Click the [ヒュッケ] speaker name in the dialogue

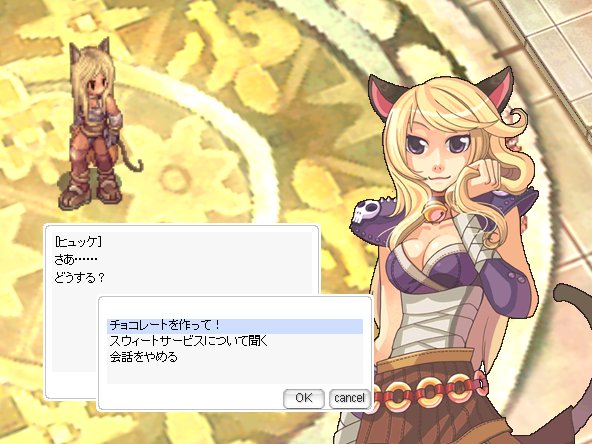pyautogui.click(x=78, y=242)
